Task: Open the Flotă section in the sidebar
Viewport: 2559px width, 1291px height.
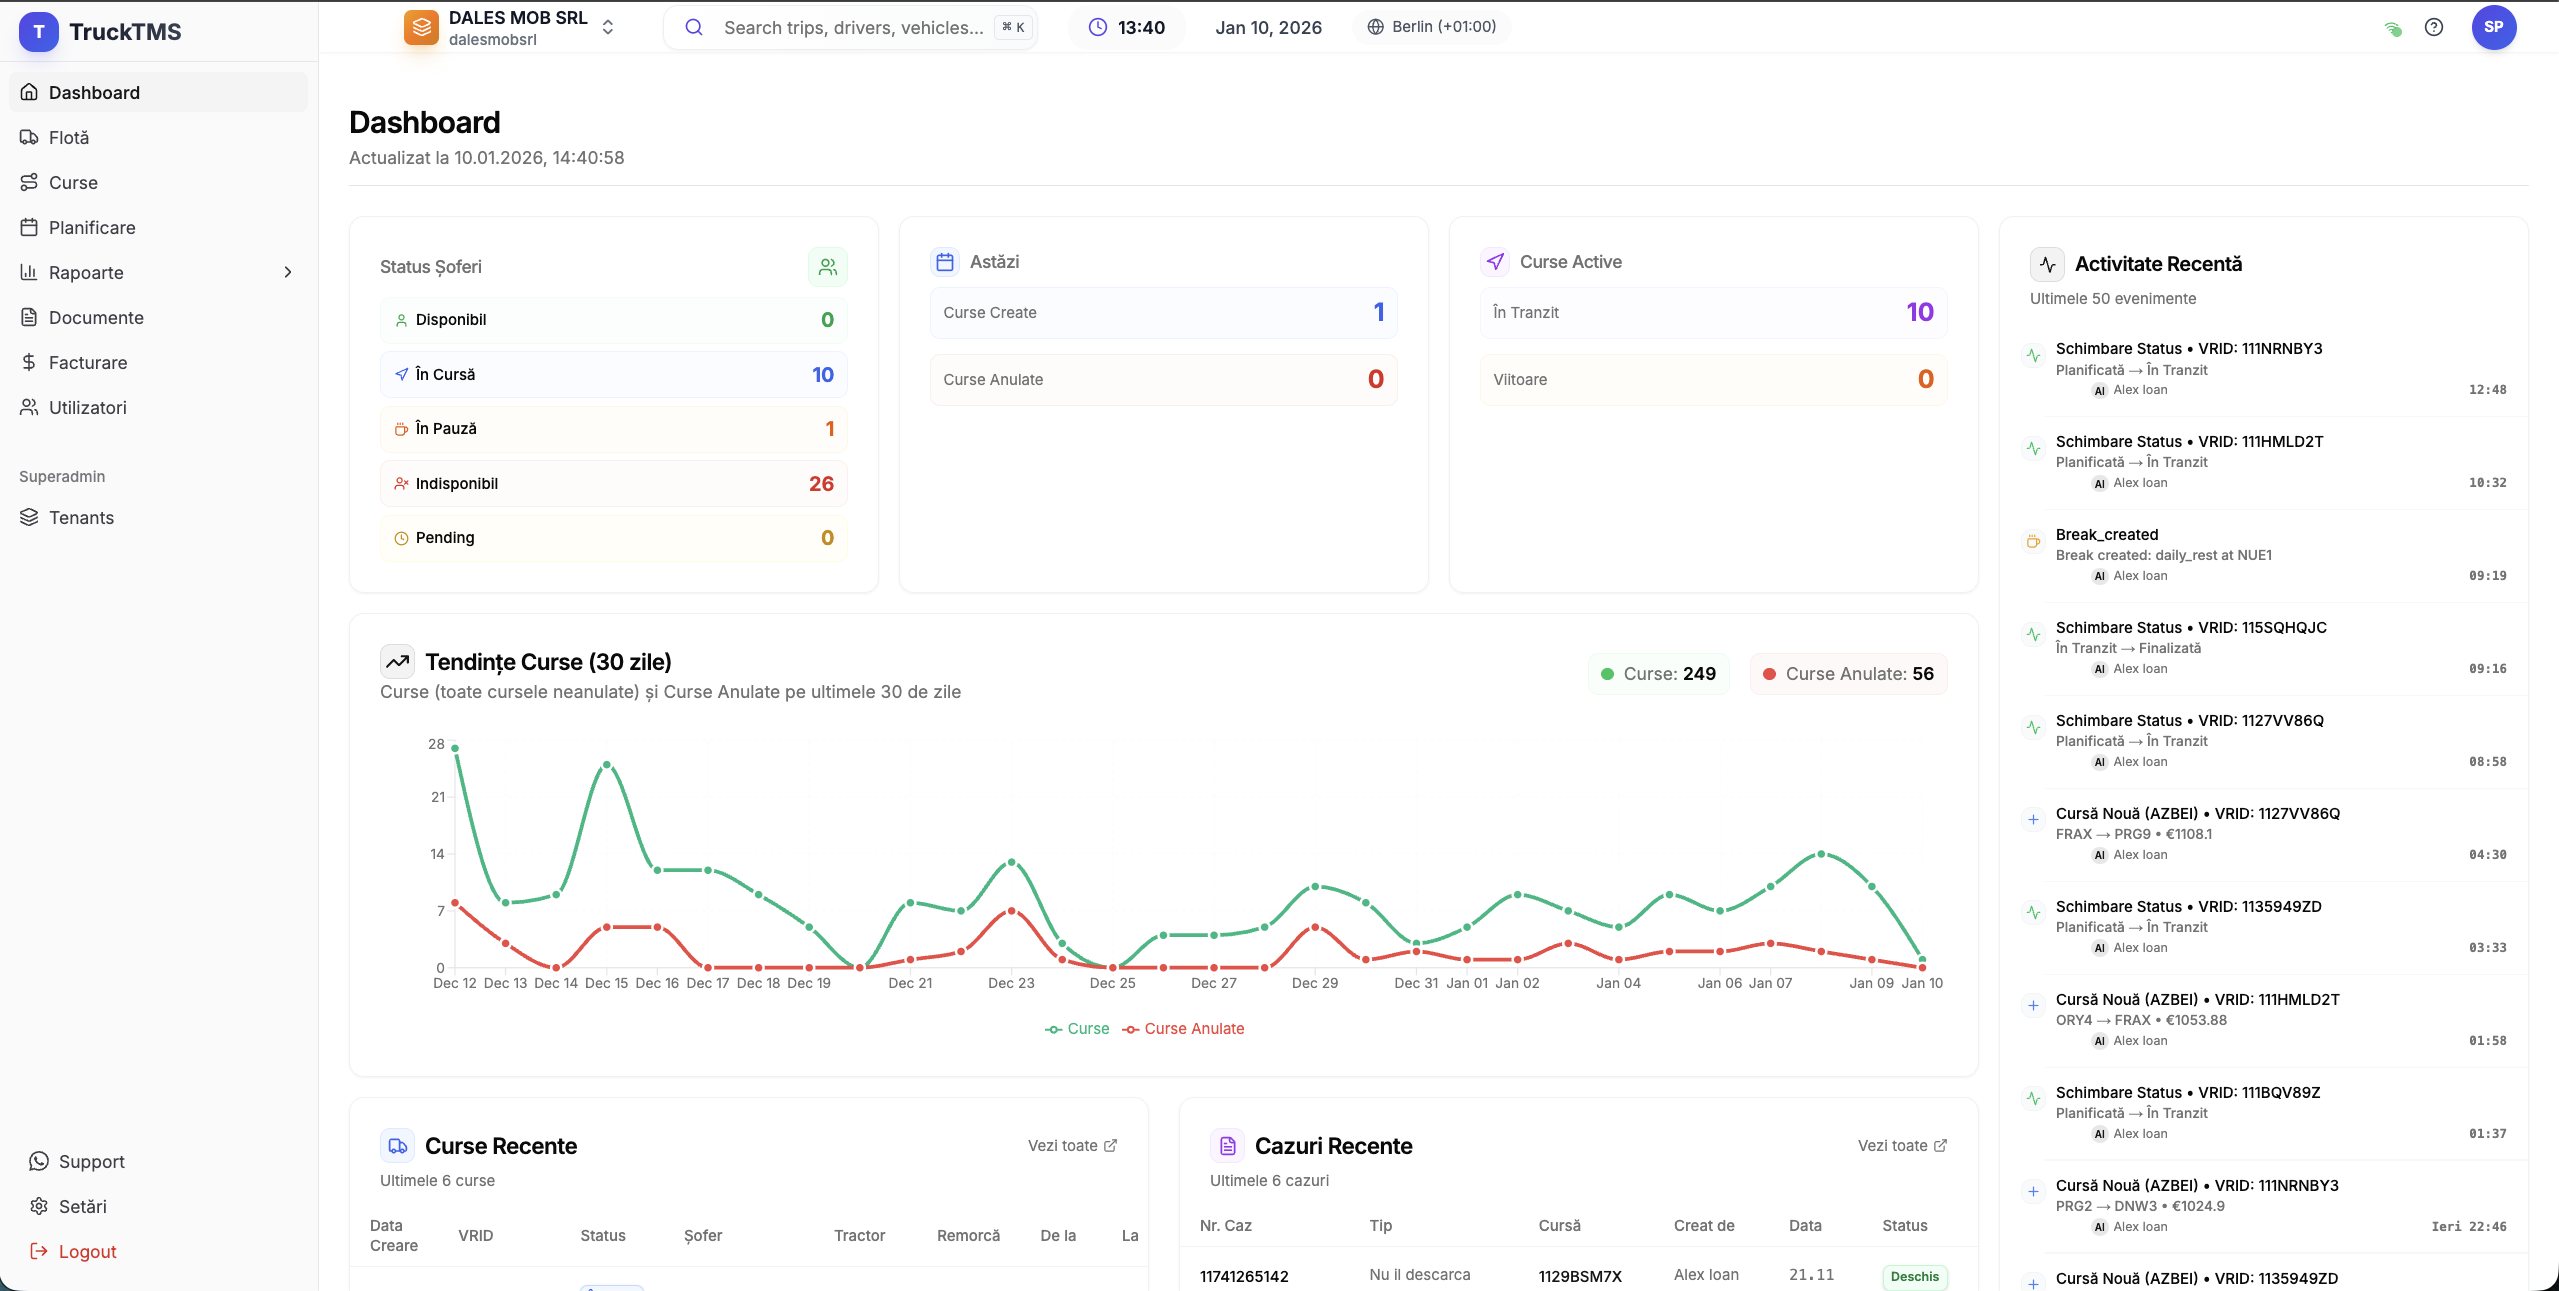Action: 68,137
